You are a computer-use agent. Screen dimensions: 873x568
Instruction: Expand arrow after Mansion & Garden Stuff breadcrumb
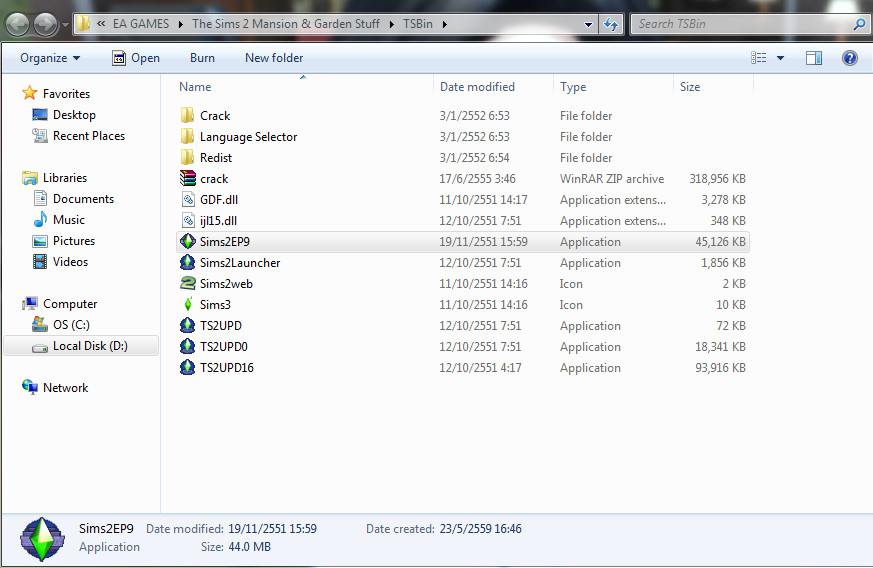[391, 25]
